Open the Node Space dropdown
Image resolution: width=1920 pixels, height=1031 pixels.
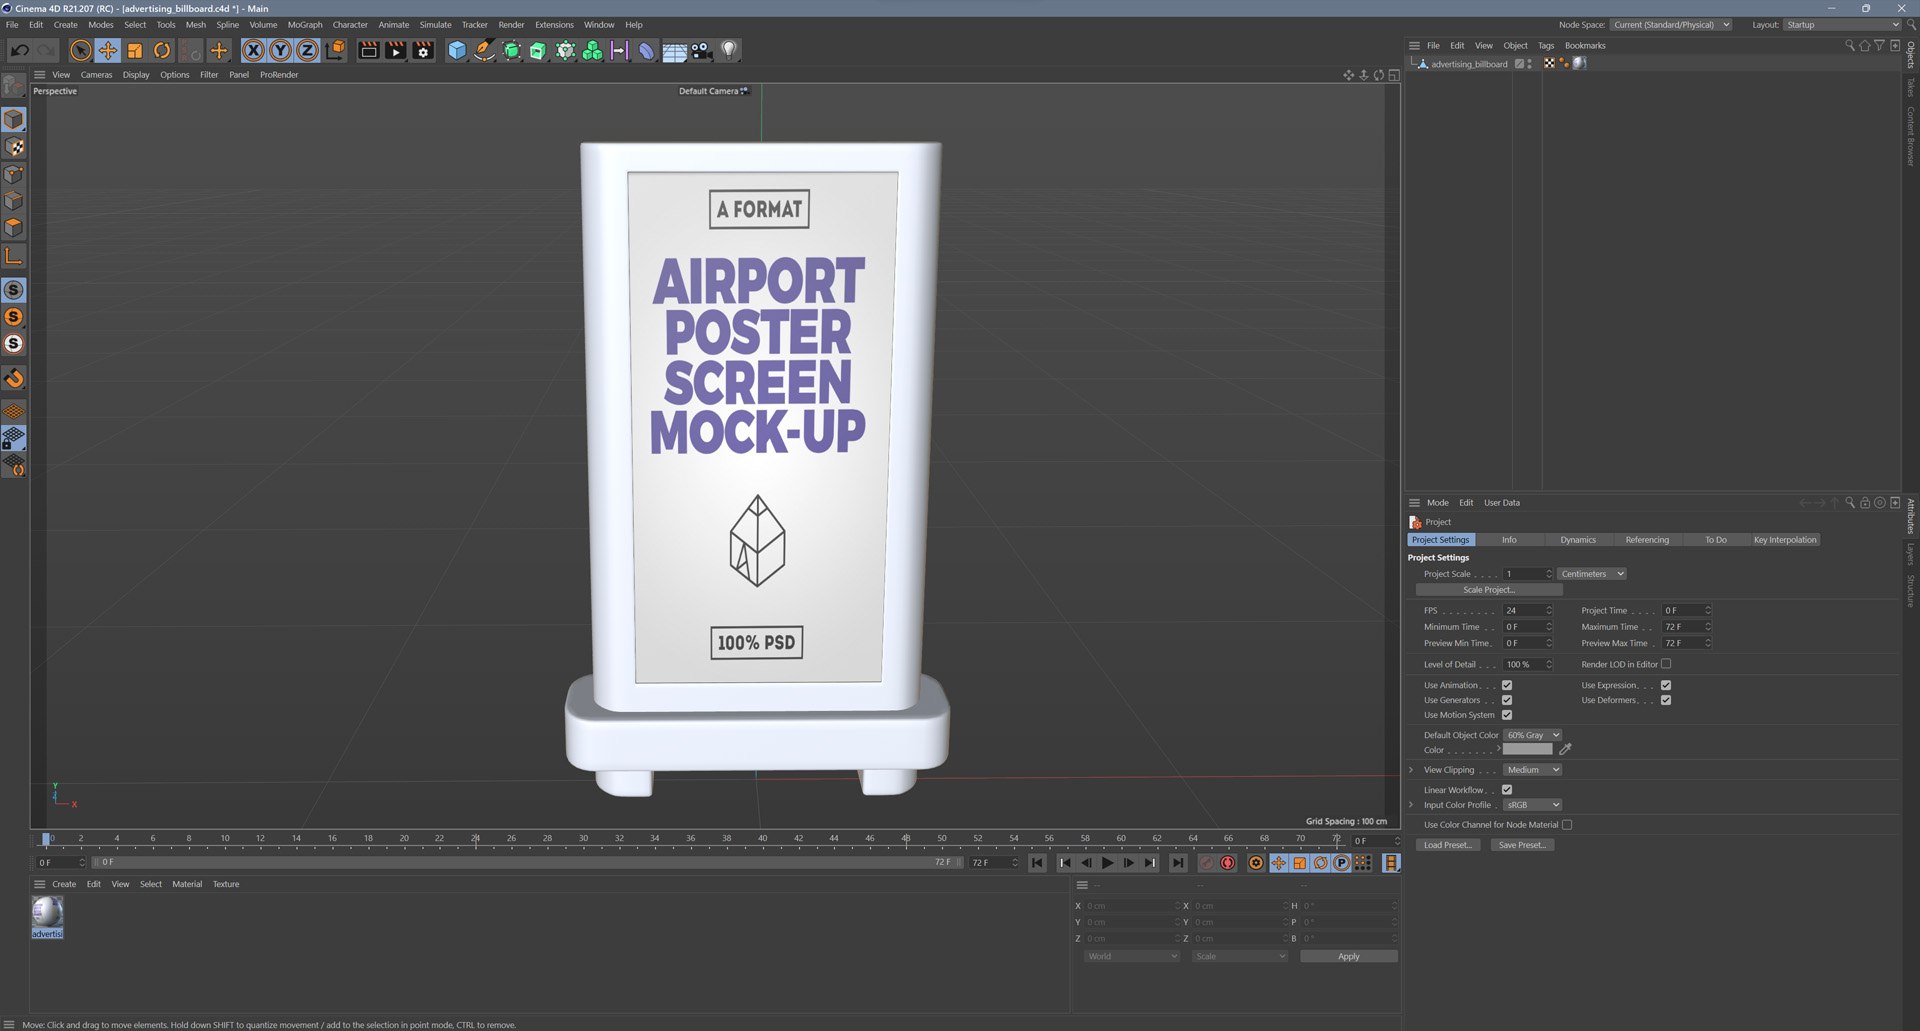point(1671,25)
